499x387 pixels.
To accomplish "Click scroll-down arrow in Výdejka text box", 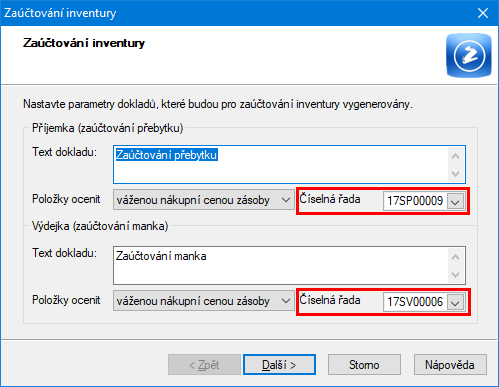I will (455, 275).
